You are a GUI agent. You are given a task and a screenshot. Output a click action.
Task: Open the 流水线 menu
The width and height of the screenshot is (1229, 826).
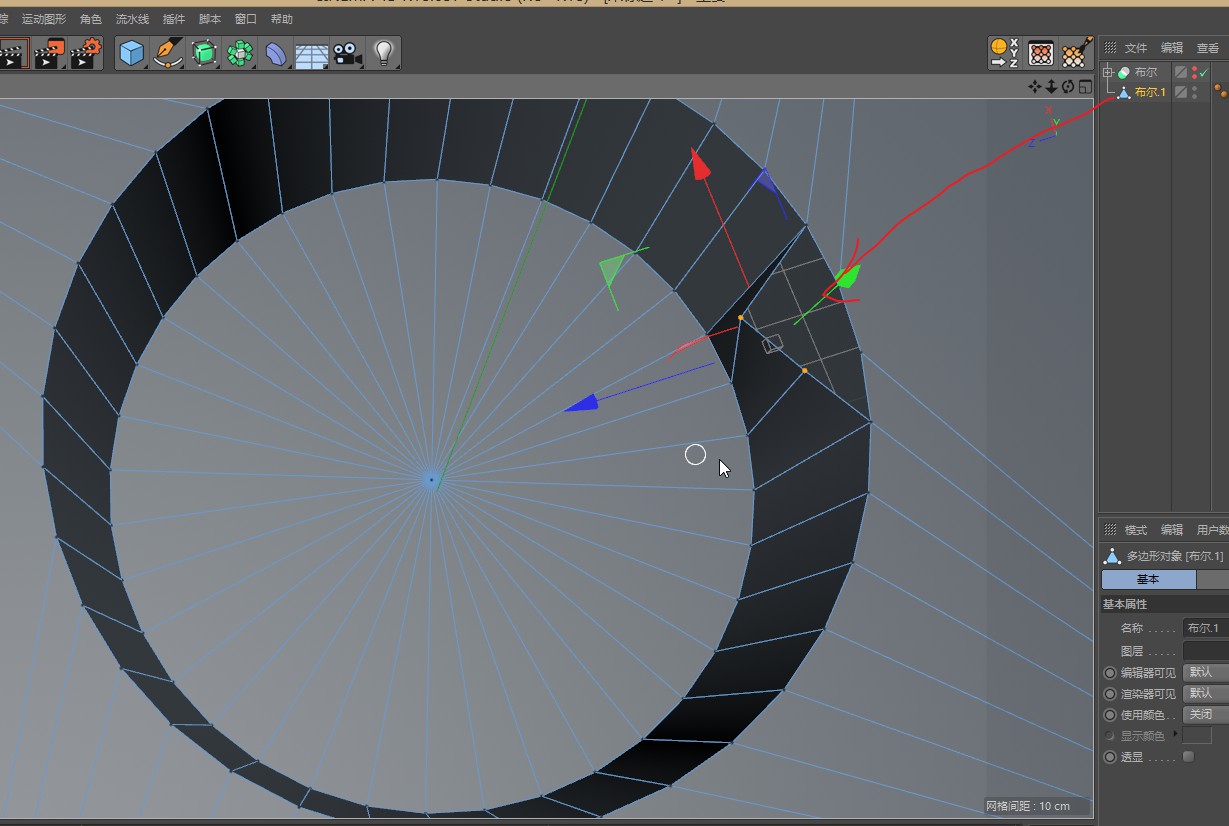point(132,19)
